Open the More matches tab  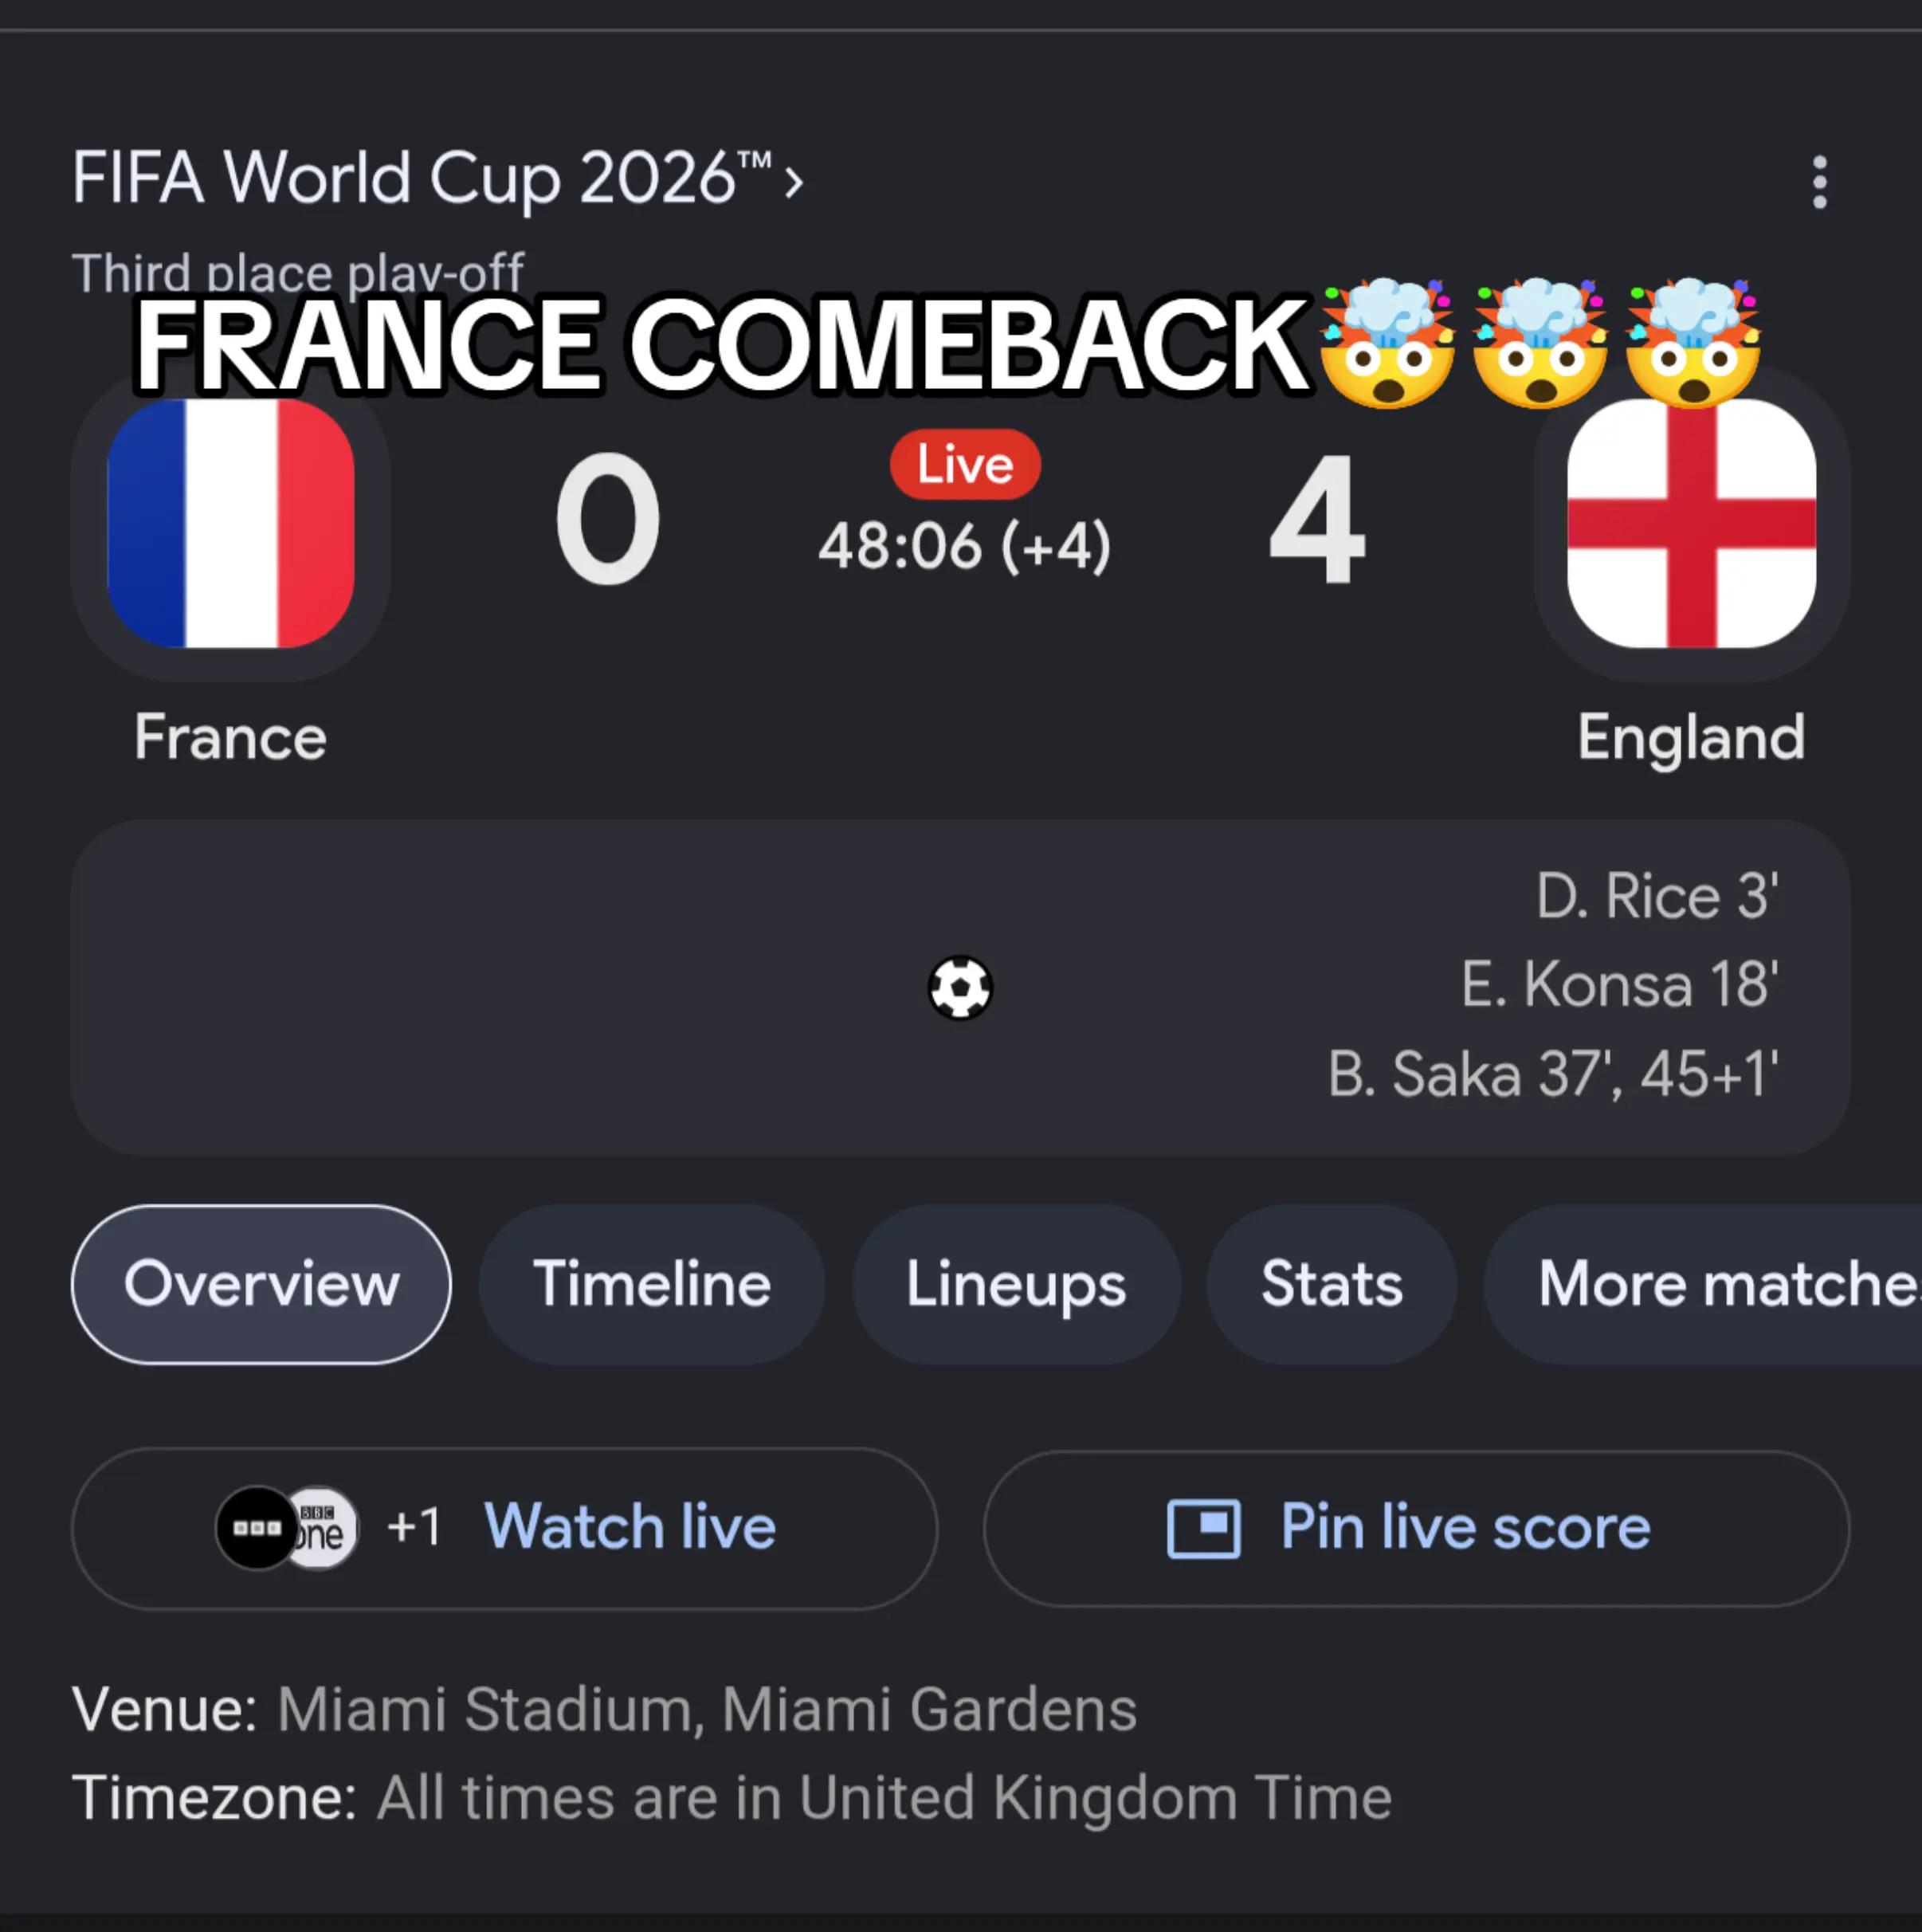tap(1703, 1284)
